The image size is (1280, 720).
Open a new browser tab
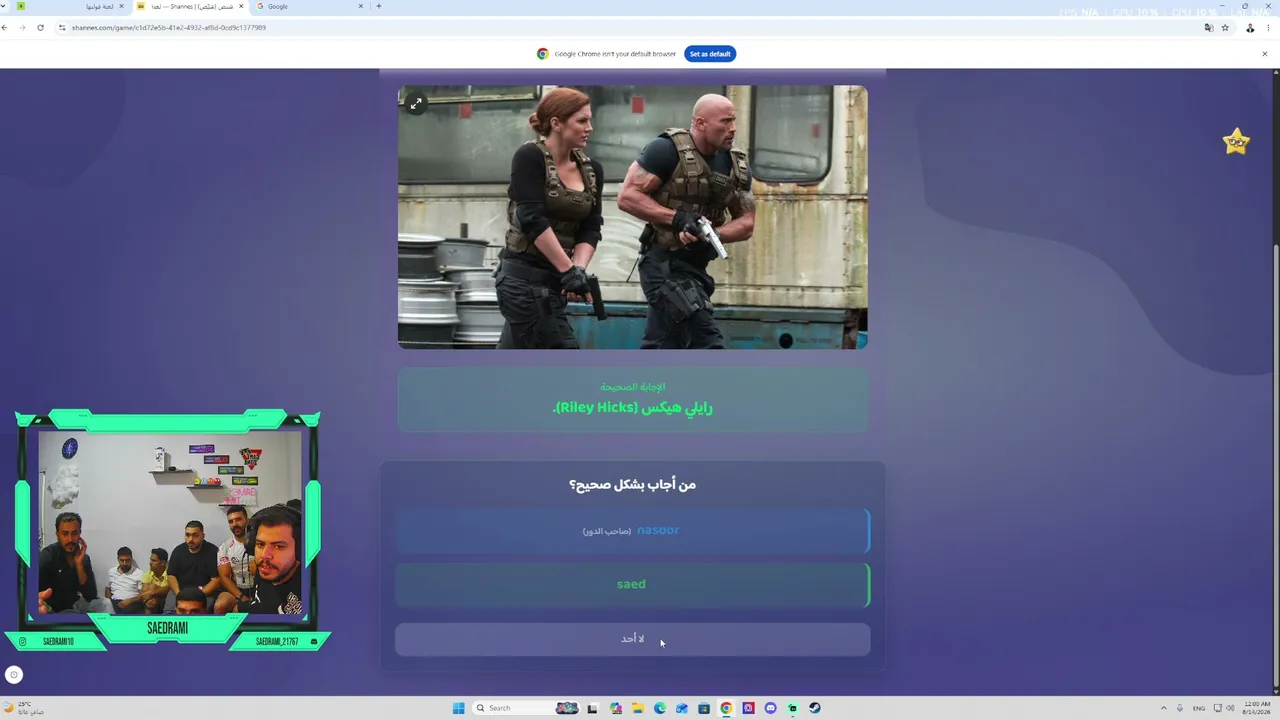(x=378, y=6)
